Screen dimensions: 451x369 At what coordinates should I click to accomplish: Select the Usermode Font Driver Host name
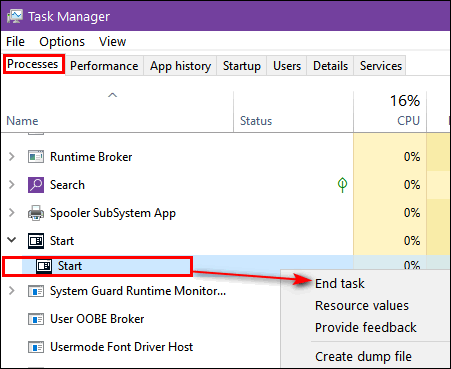121,347
